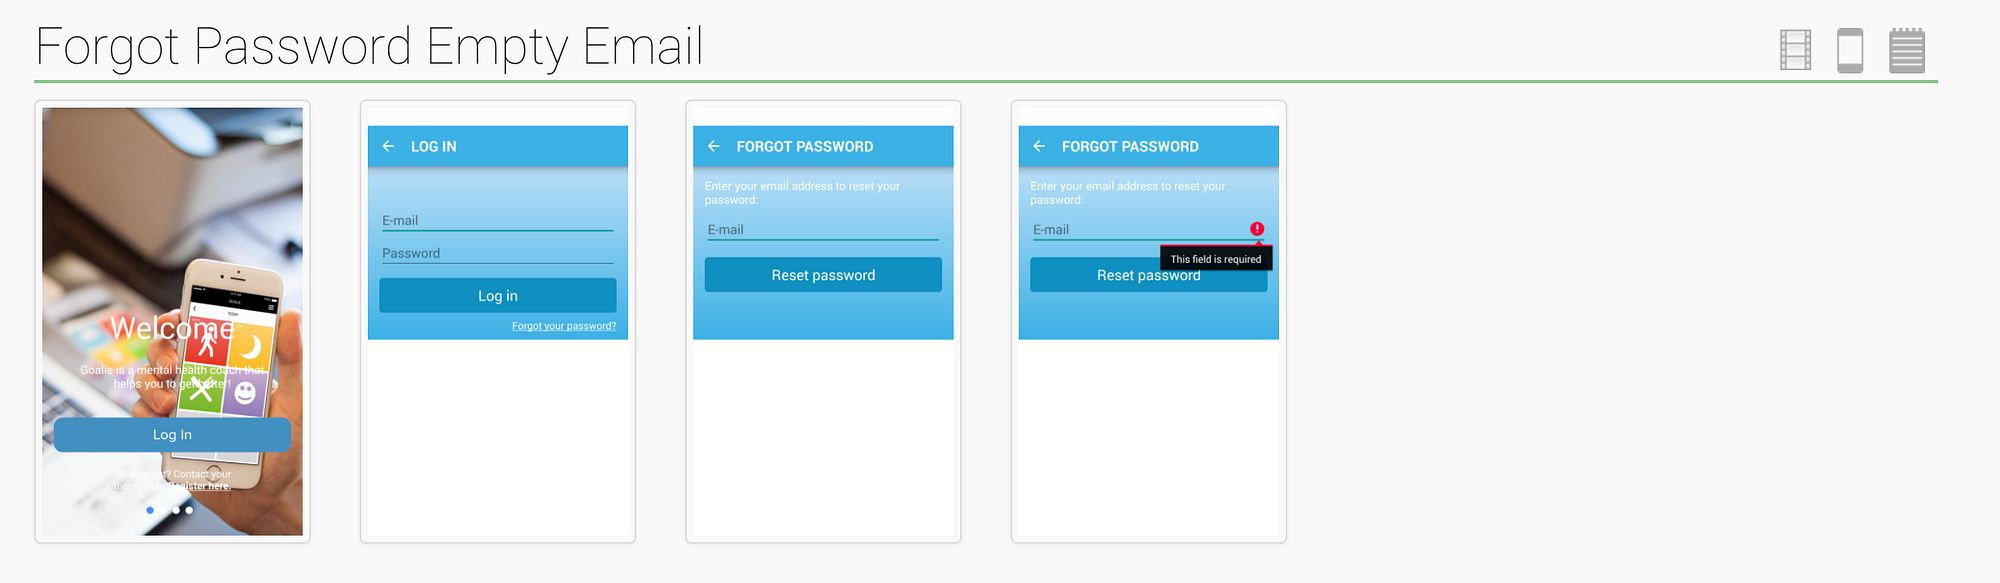2000x583 pixels.
Task: Click E-mail field on Log In screen
Action: [497, 221]
